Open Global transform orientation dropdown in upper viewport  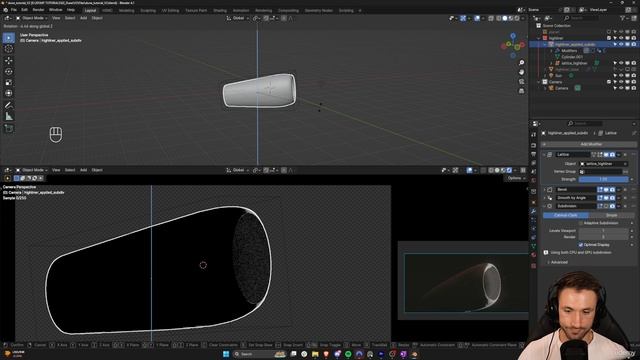(x=238, y=18)
